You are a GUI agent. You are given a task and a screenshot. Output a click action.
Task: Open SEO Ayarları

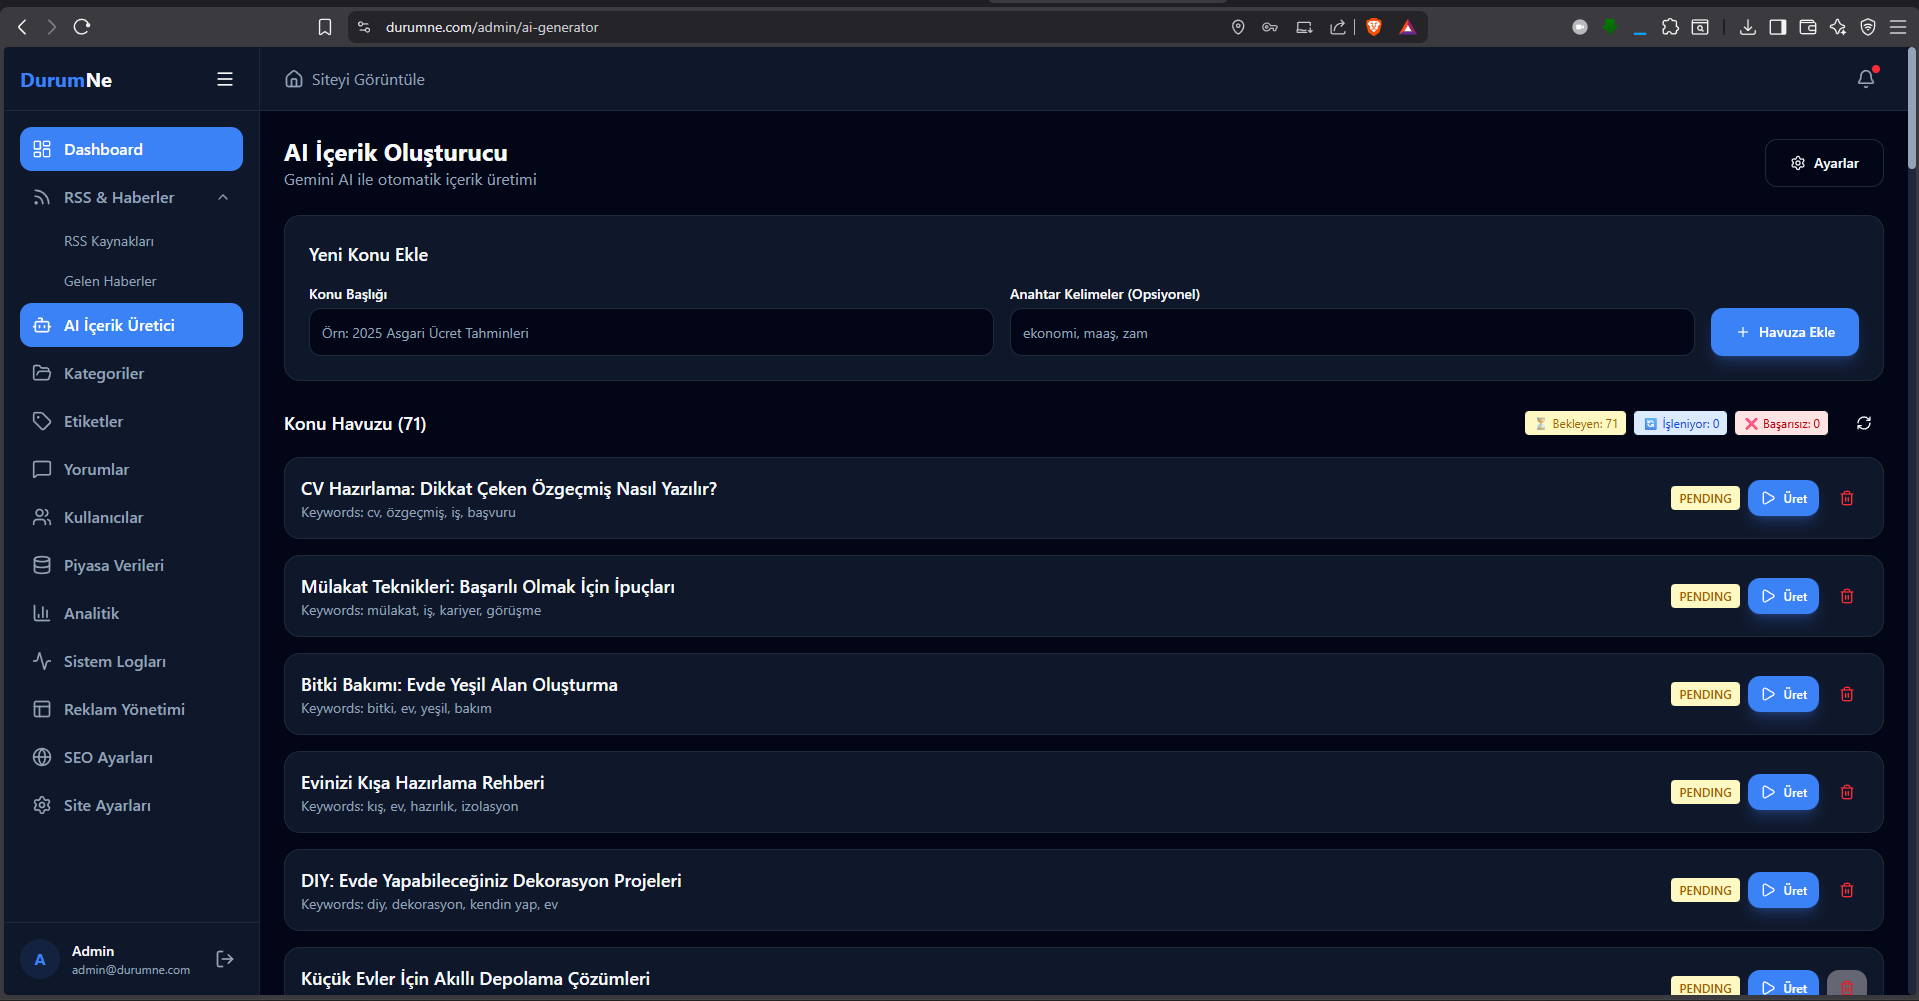click(131, 757)
